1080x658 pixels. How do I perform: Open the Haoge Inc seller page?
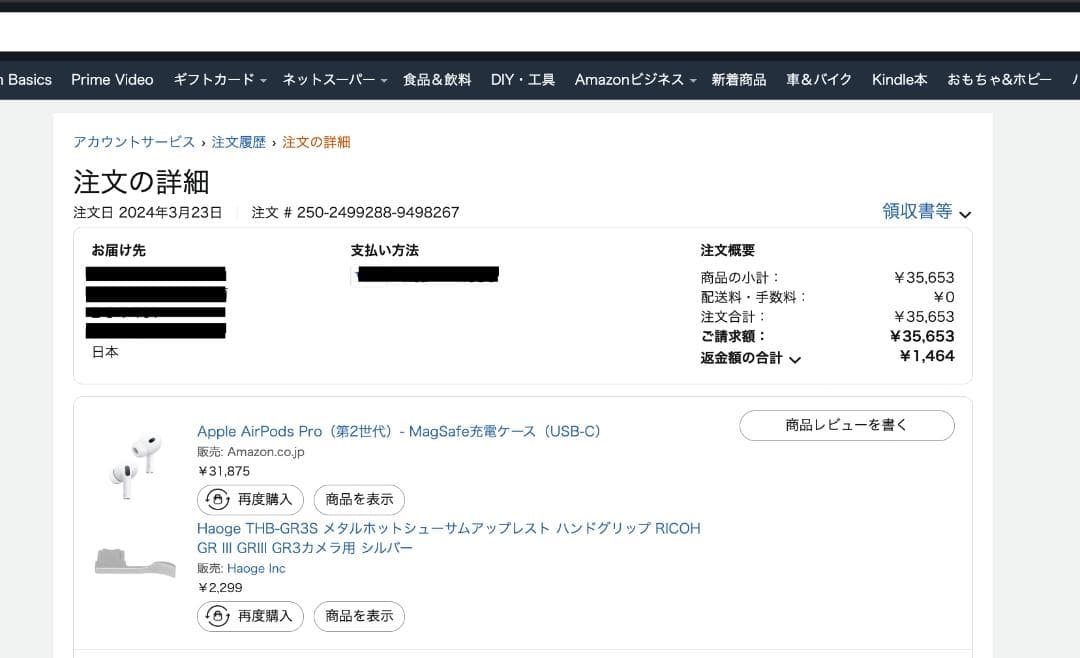[x=256, y=568]
